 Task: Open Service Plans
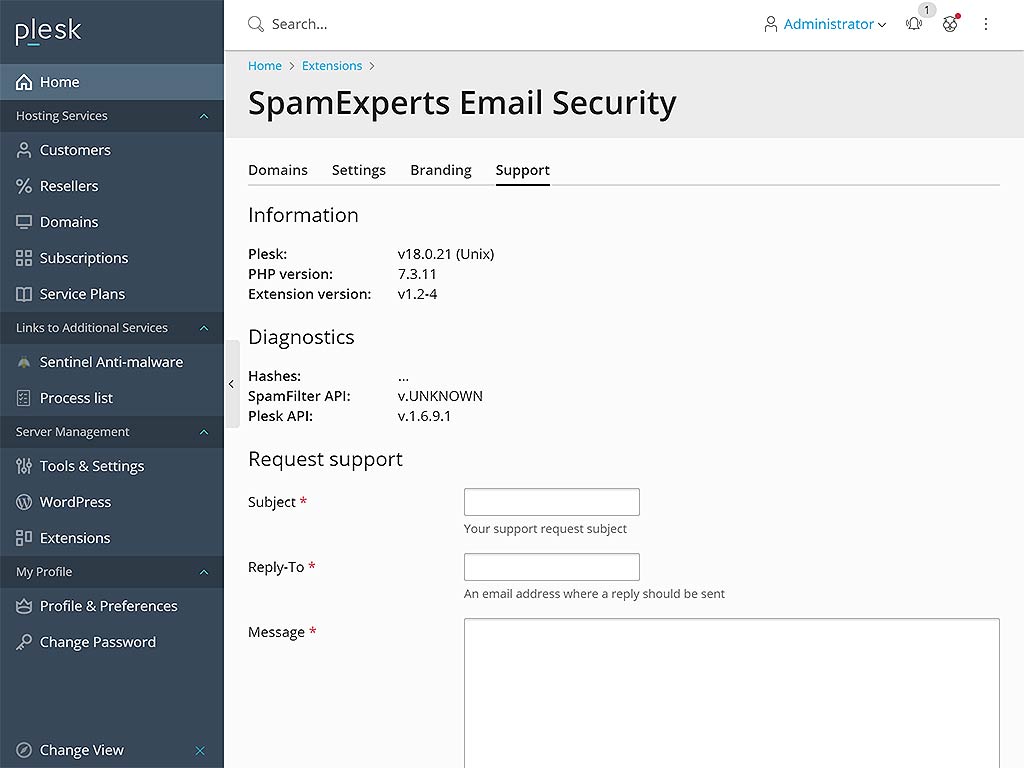click(x=82, y=294)
